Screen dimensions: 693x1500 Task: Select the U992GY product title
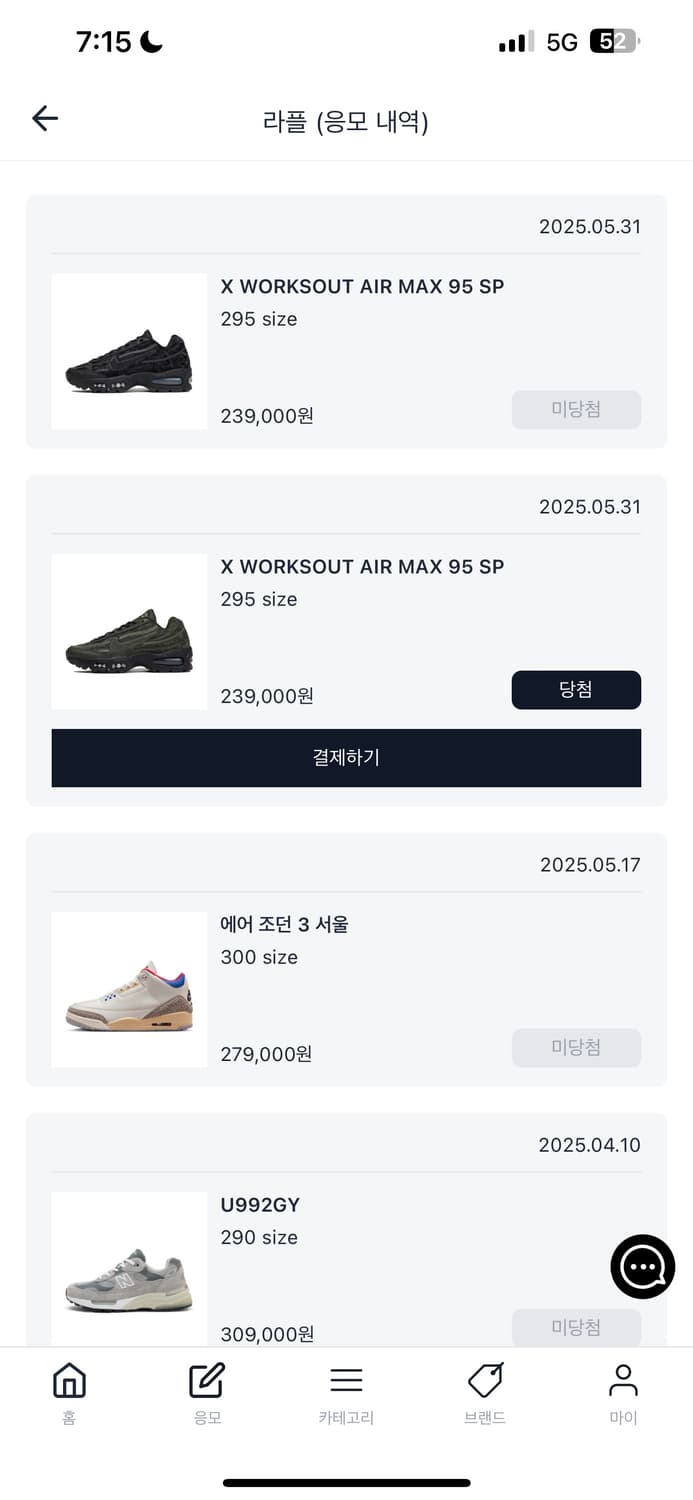click(x=260, y=1205)
